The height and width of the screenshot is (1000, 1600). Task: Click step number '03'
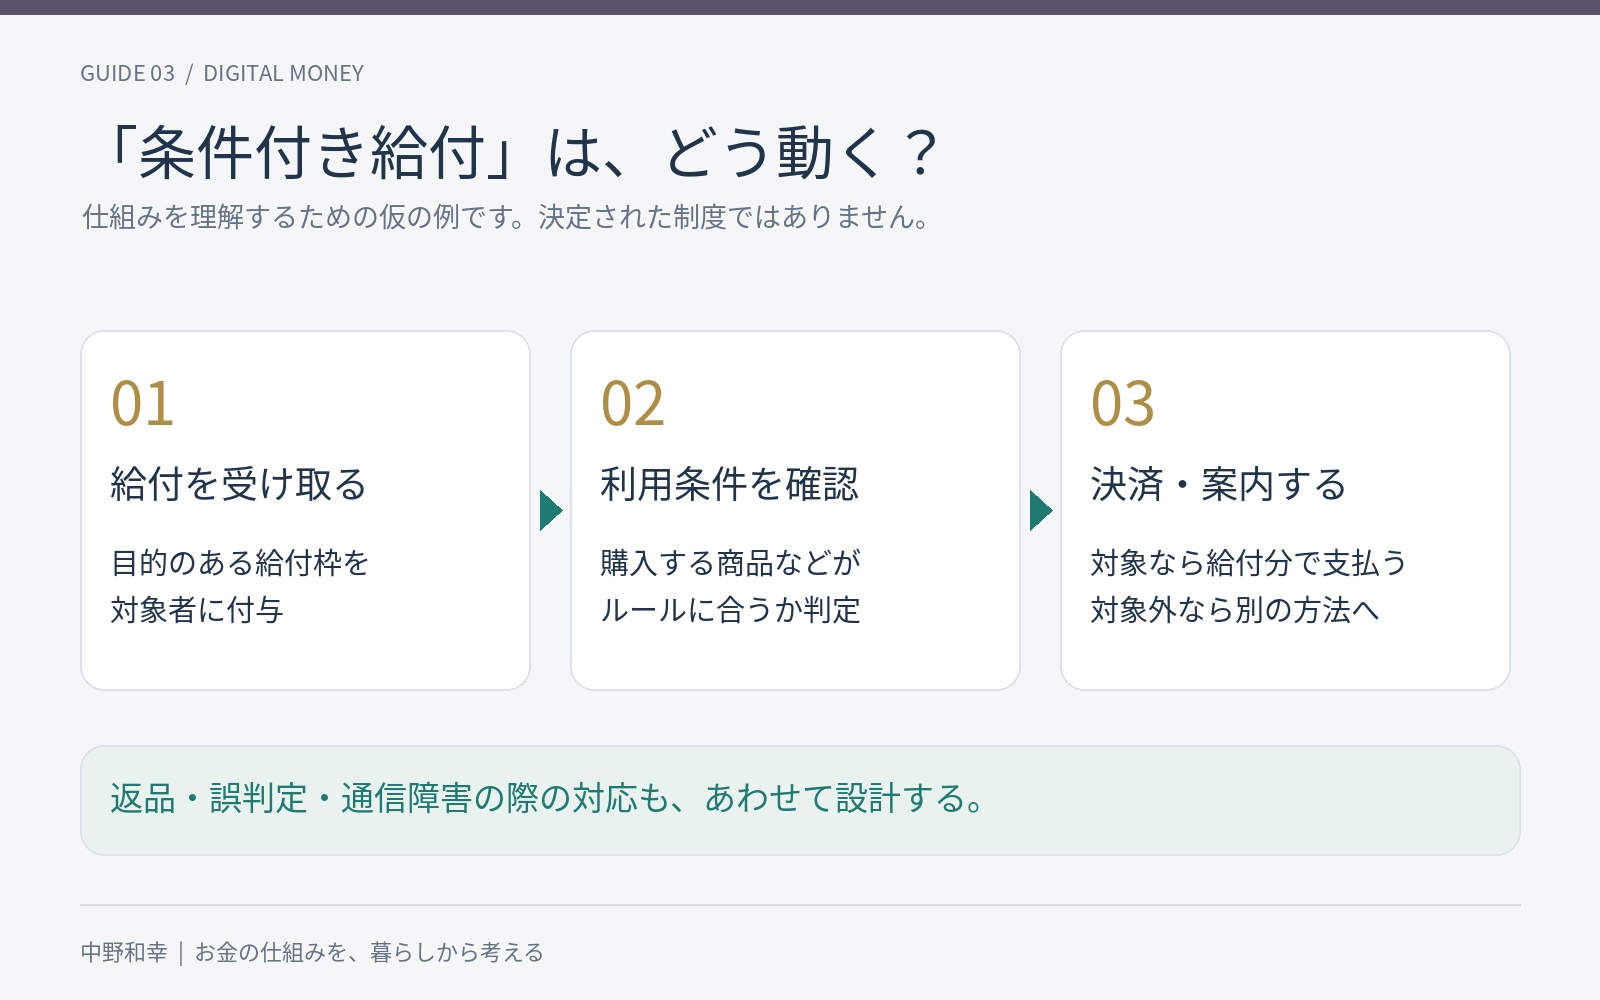(x=1123, y=404)
